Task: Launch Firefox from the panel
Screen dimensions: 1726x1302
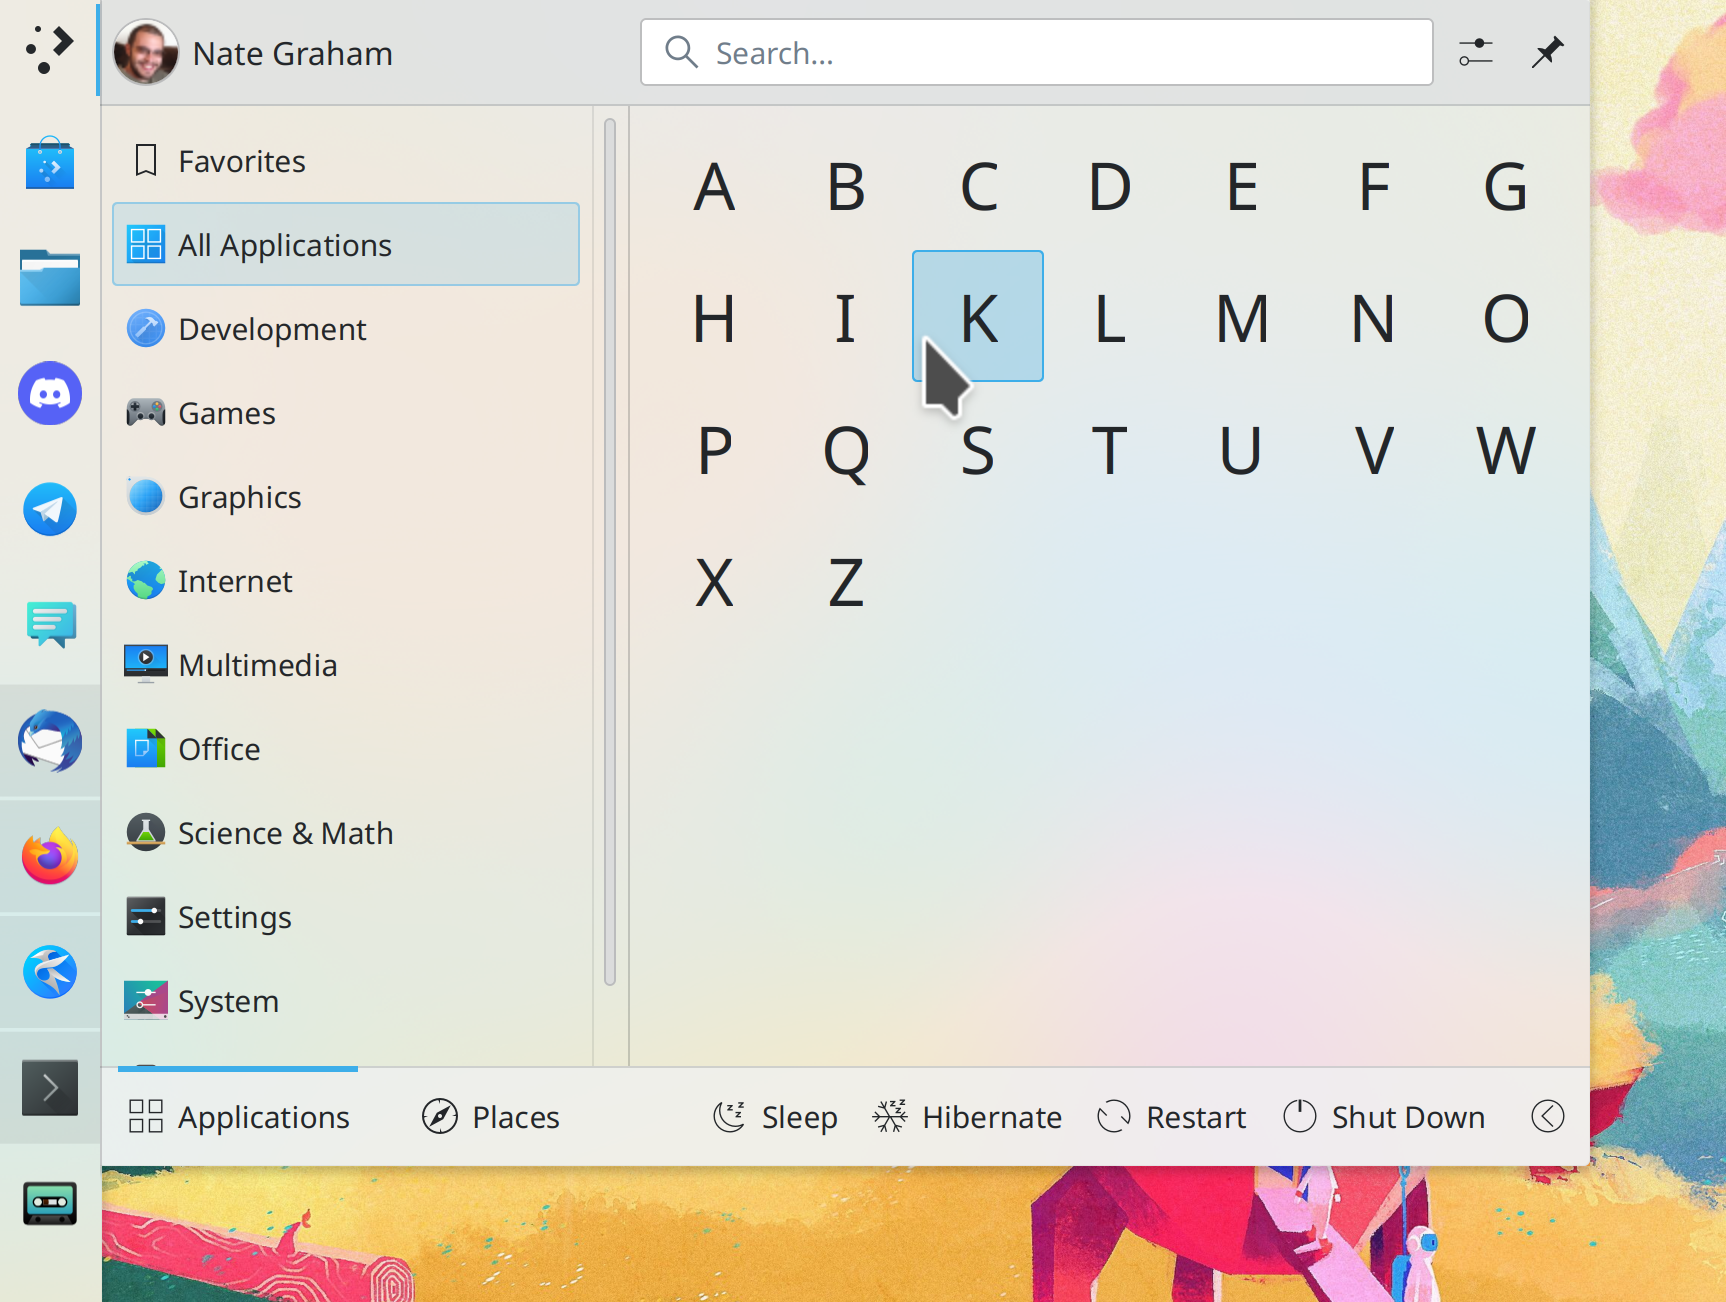Action: (50, 857)
